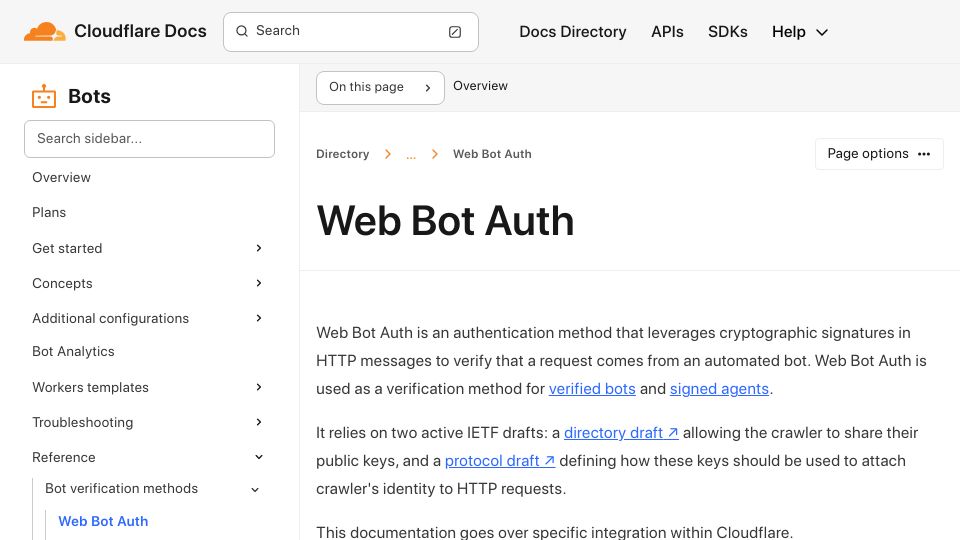Expand the On this page selector

point(380,88)
